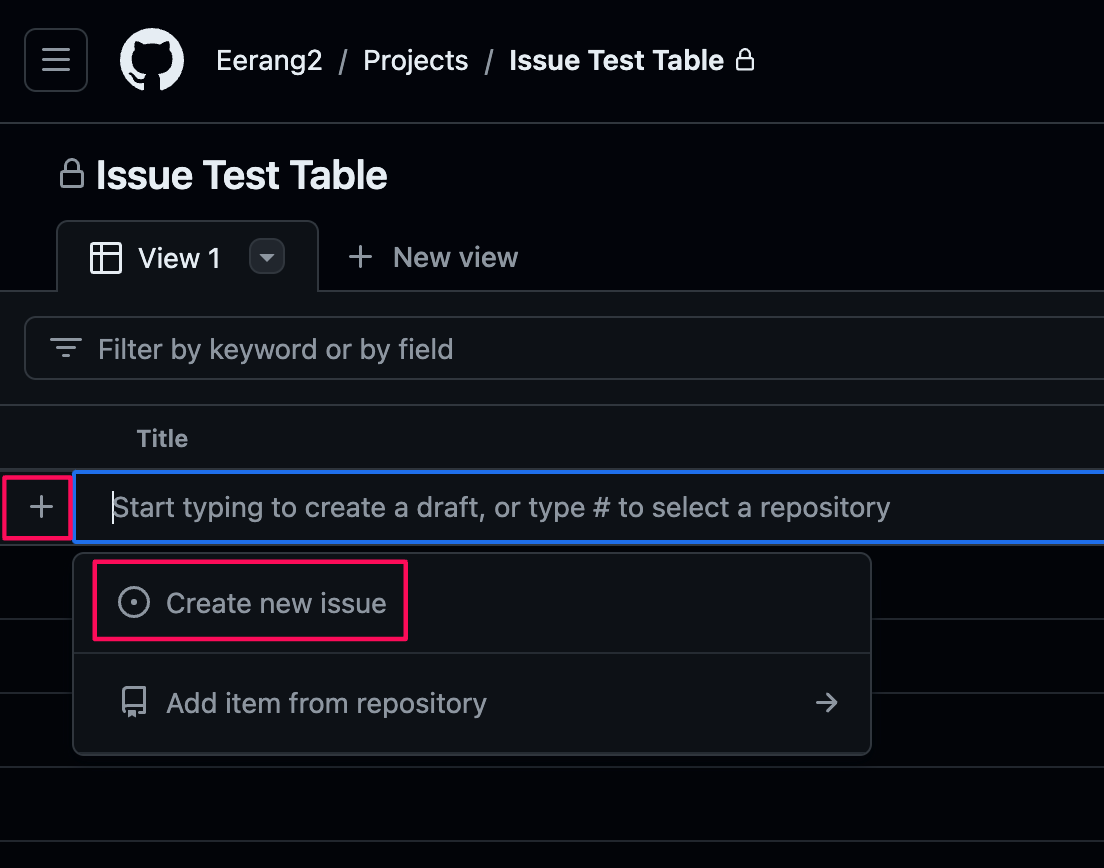Open the Eerang2 profile link

pyautogui.click(x=269, y=60)
